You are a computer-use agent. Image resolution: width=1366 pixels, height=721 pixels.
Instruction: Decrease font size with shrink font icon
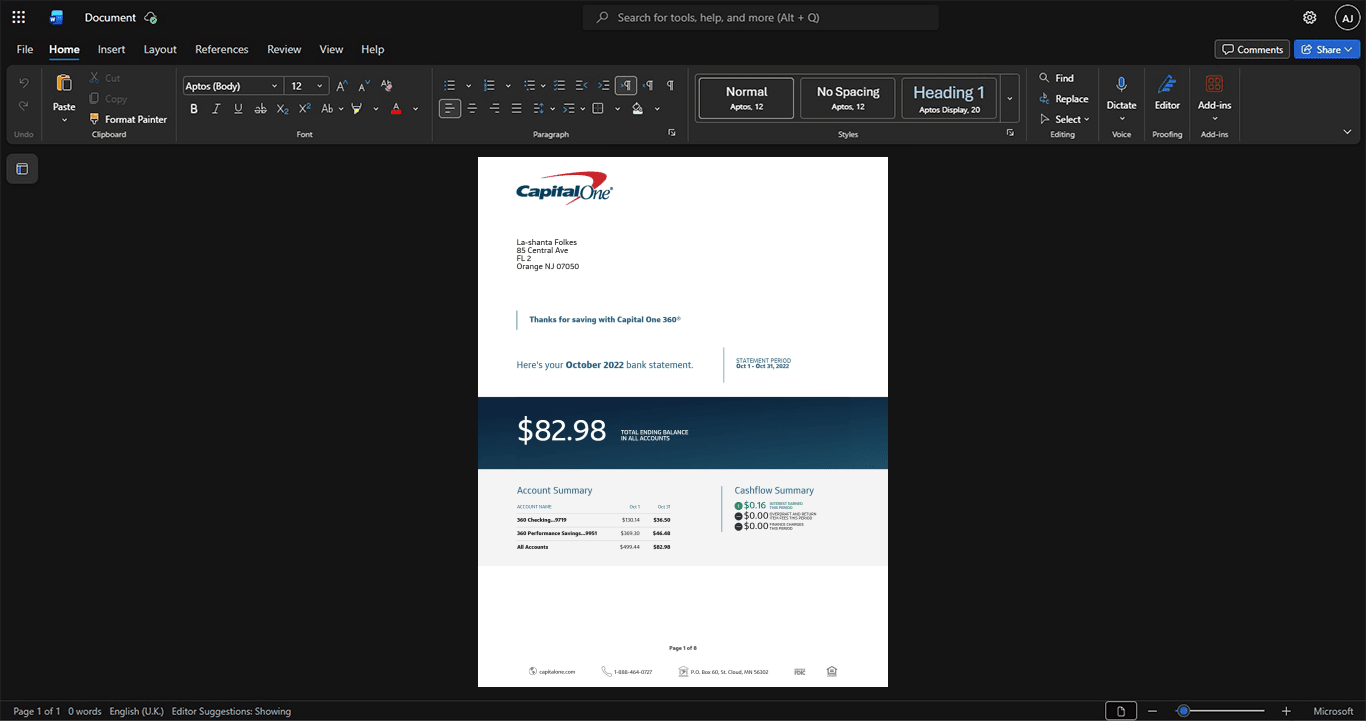pos(364,86)
